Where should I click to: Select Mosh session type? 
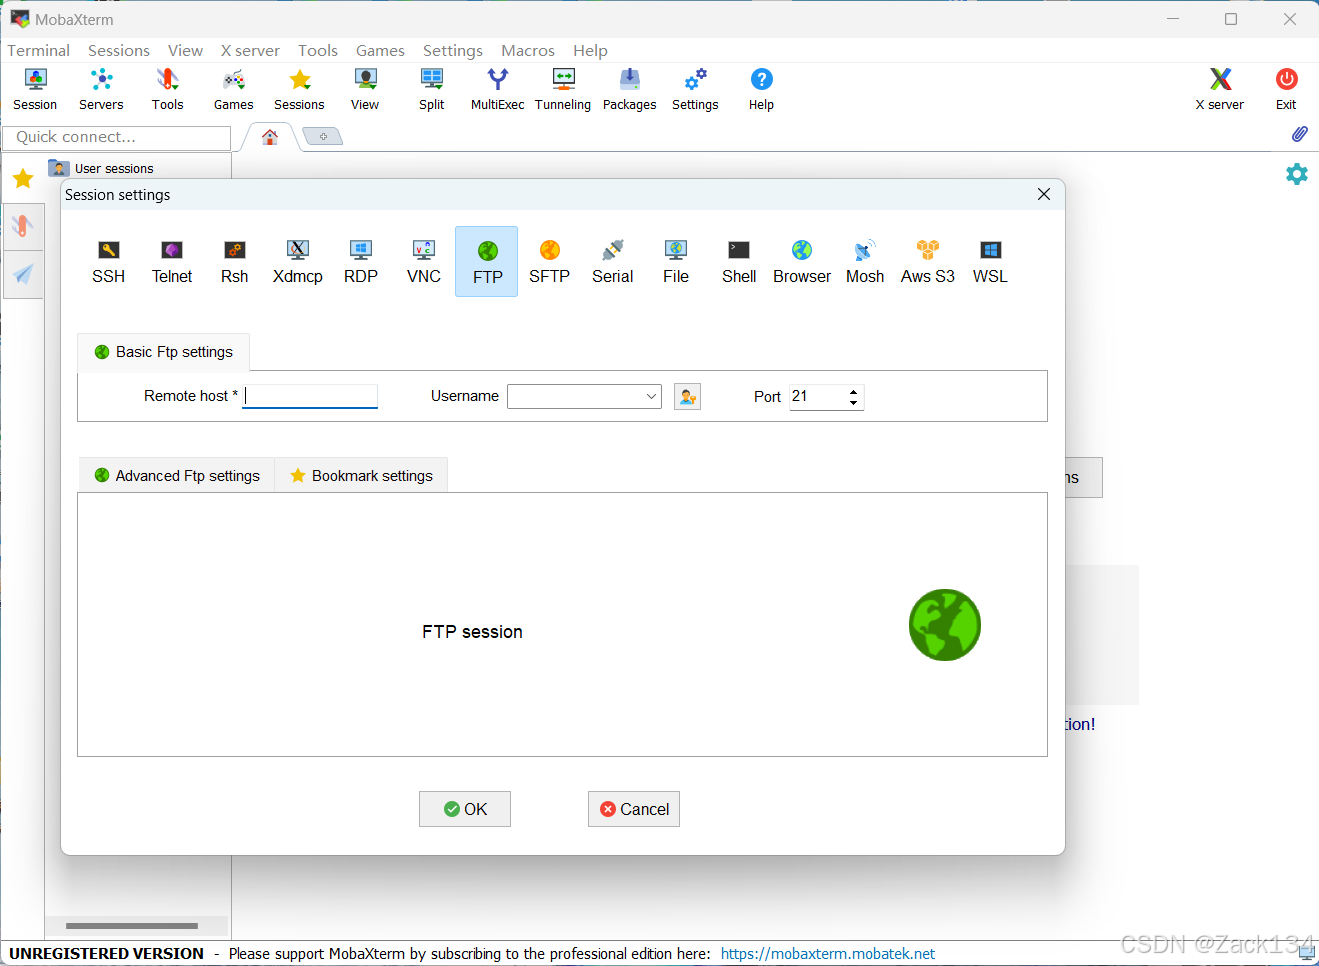(x=865, y=262)
